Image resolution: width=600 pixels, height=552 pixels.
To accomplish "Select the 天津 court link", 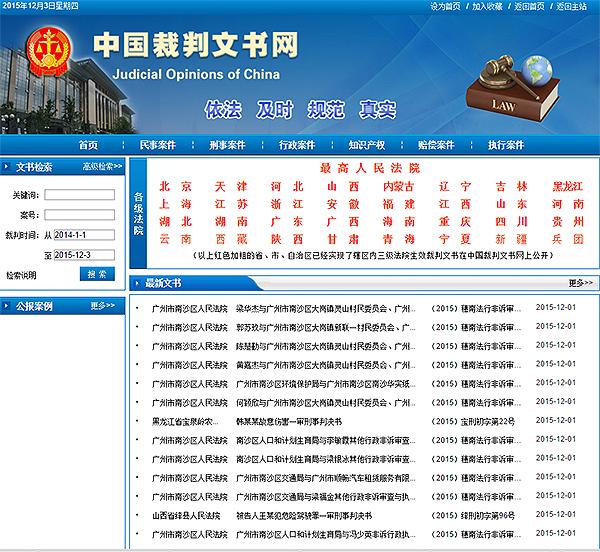I will pos(231,187).
